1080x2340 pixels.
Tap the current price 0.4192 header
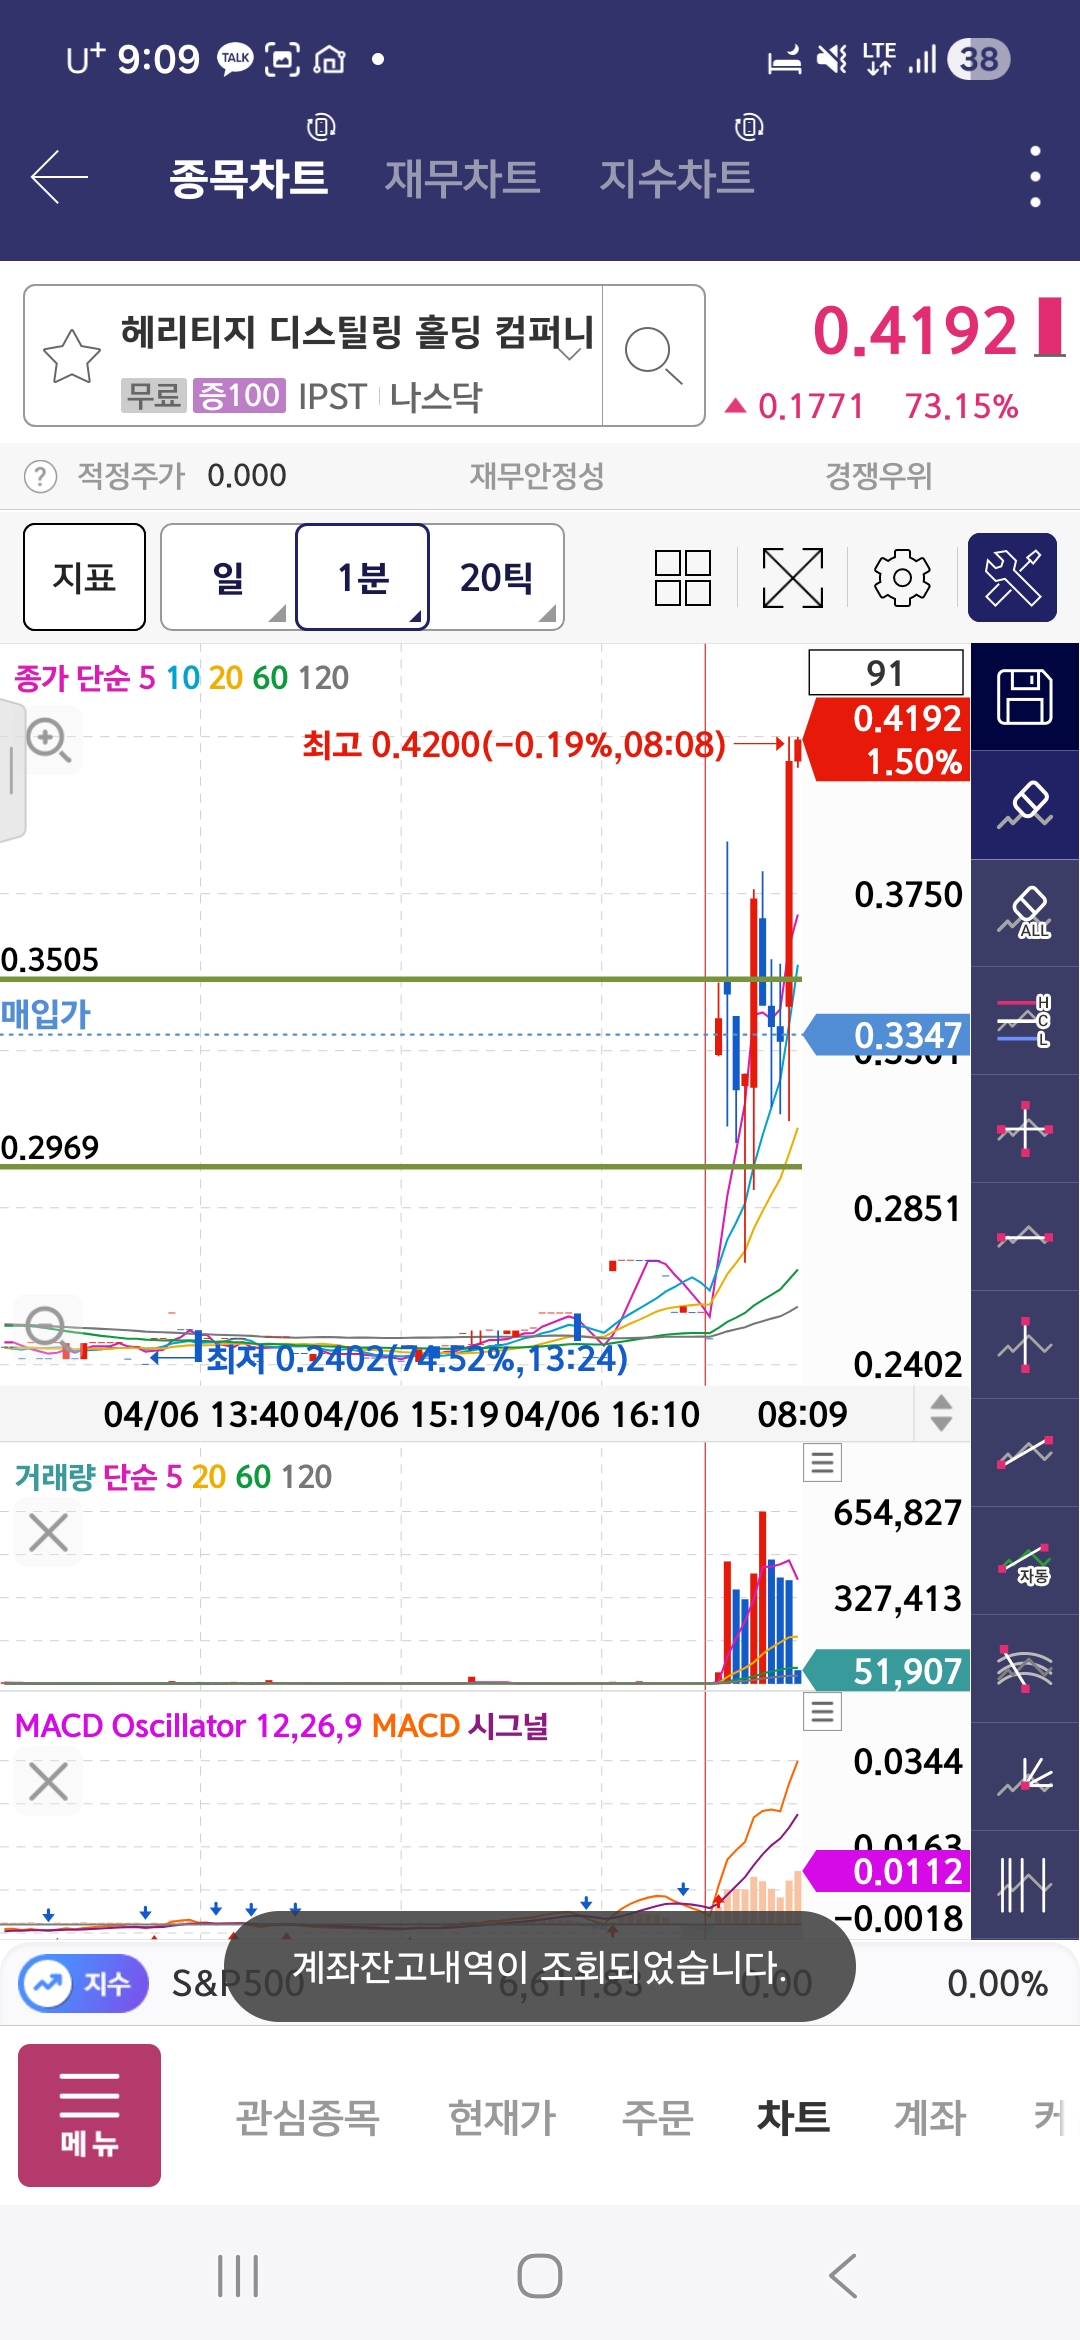914,331
